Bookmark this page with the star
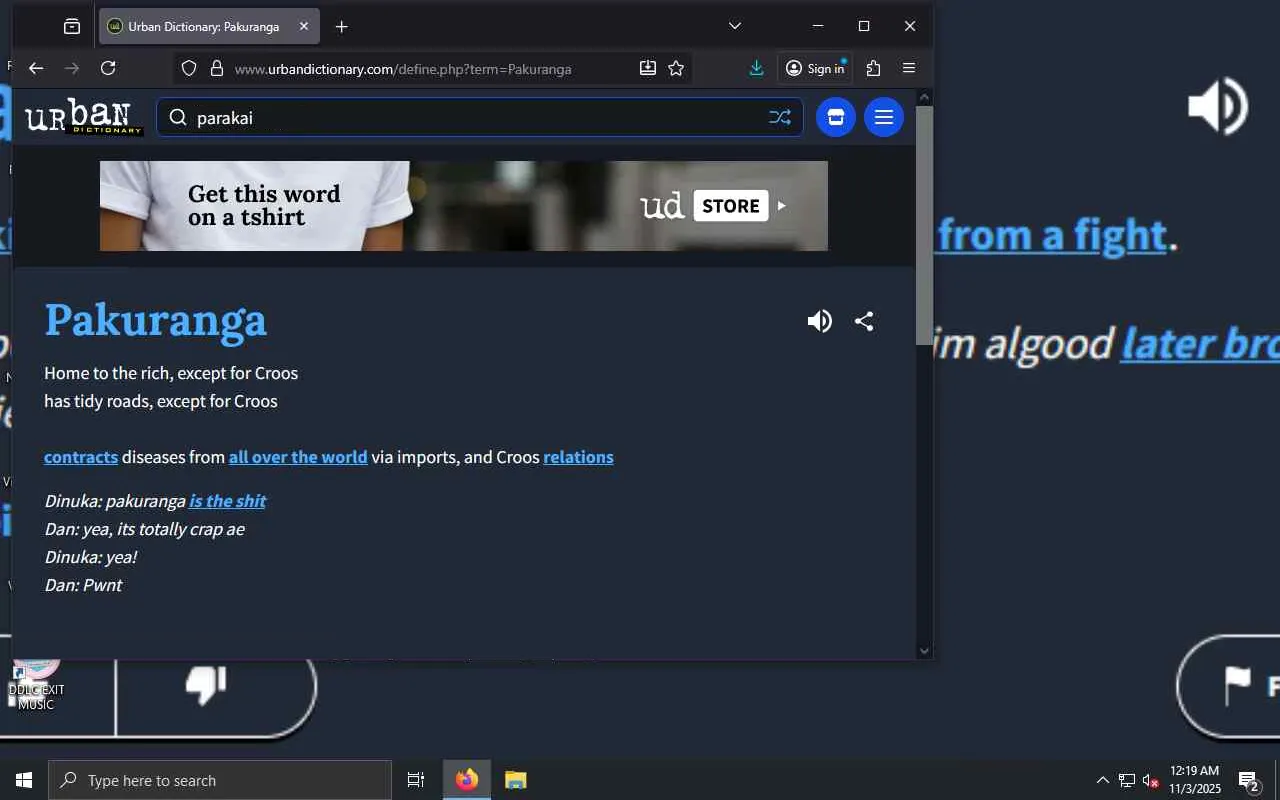1280x800 pixels. tap(676, 68)
